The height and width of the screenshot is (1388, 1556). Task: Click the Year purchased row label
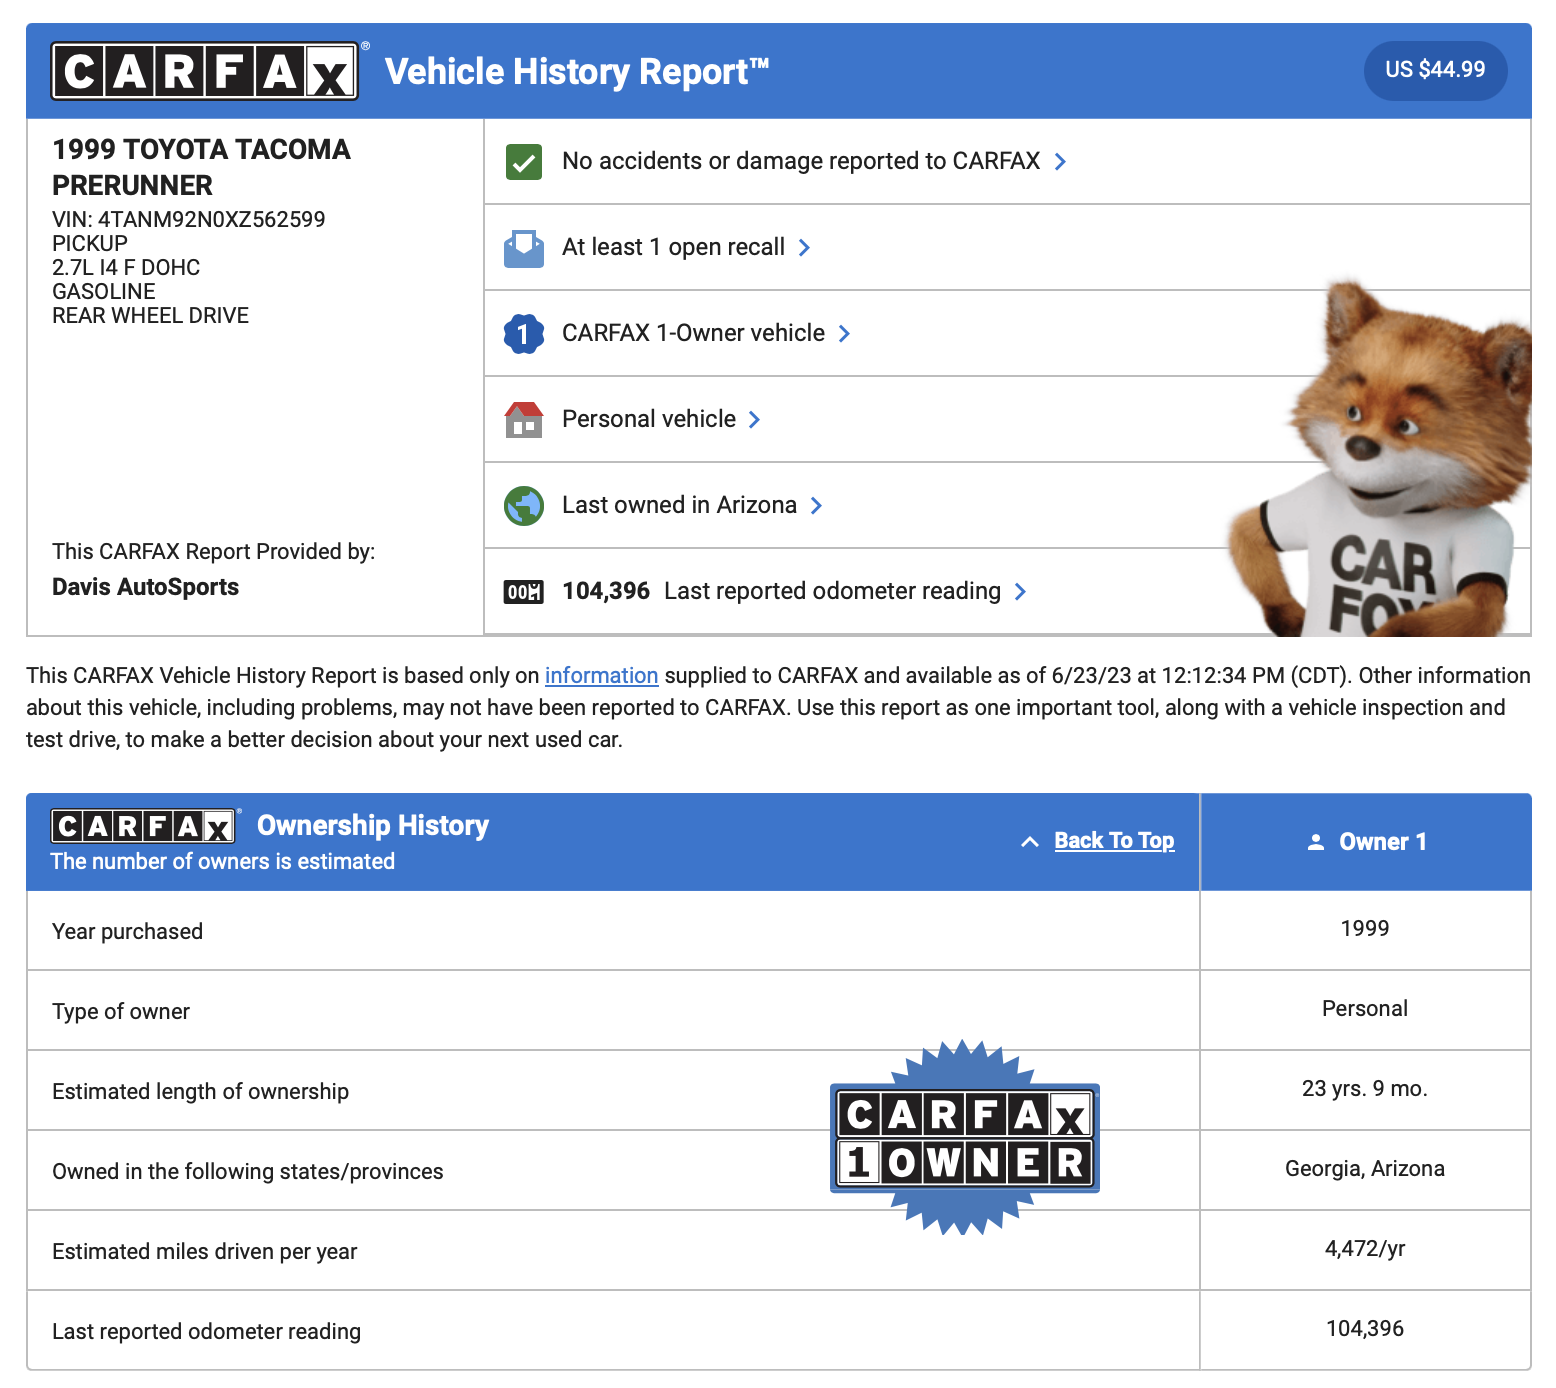click(127, 931)
